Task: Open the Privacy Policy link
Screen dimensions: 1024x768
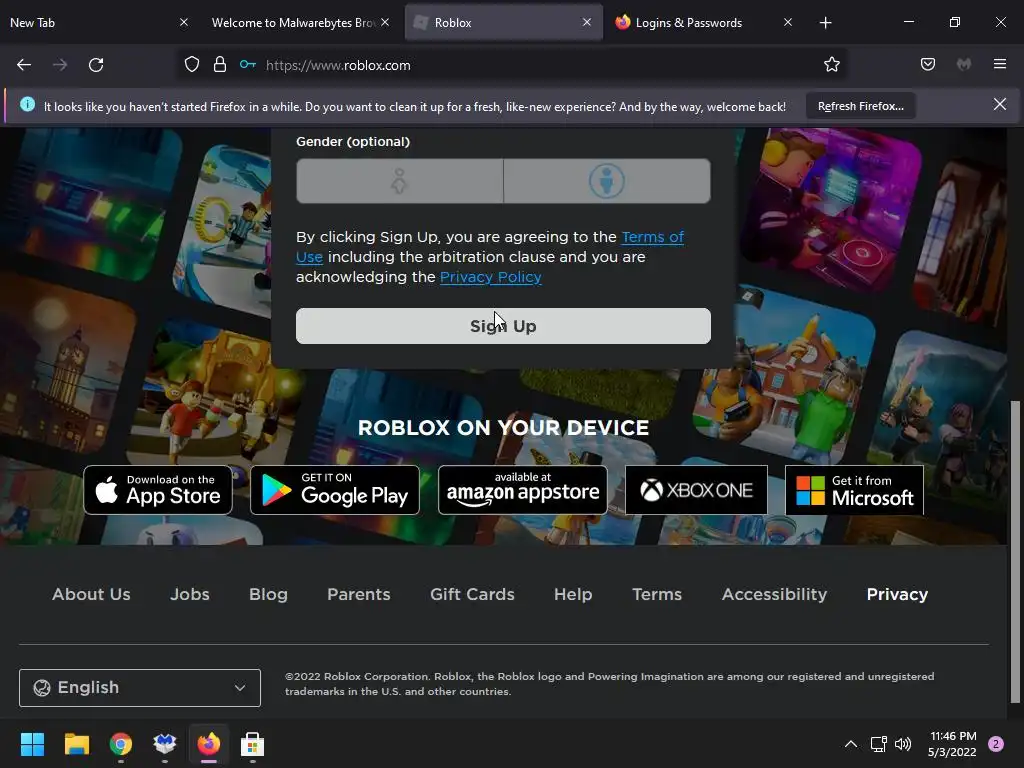Action: [x=490, y=277]
